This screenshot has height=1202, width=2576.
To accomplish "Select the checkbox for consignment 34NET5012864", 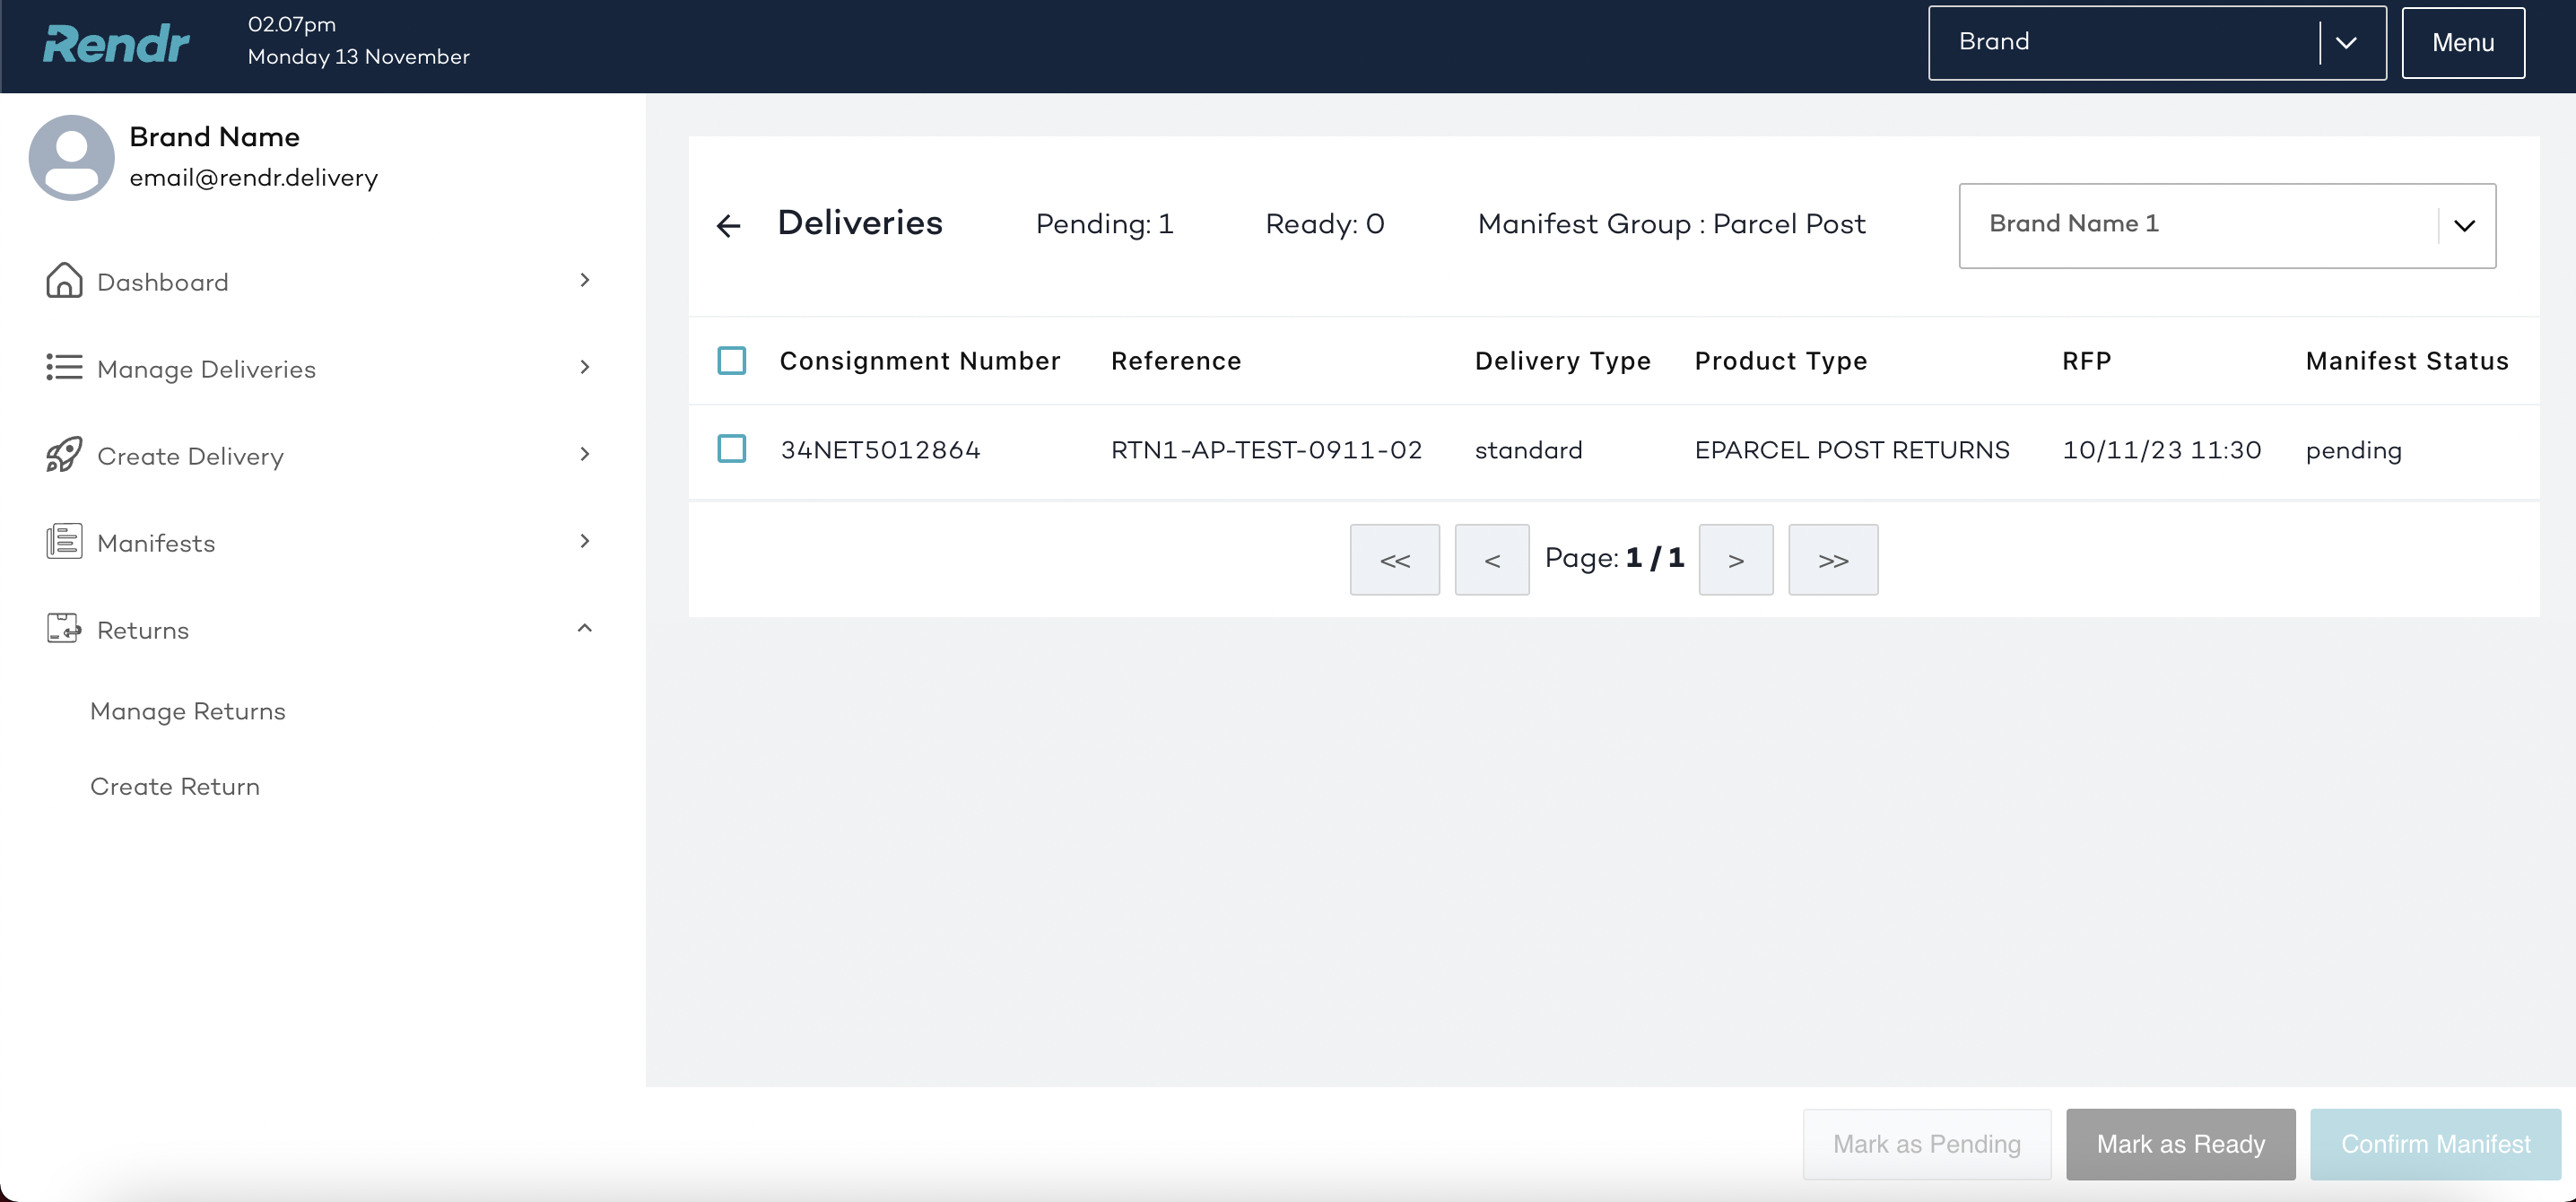I will click(x=732, y=448).
